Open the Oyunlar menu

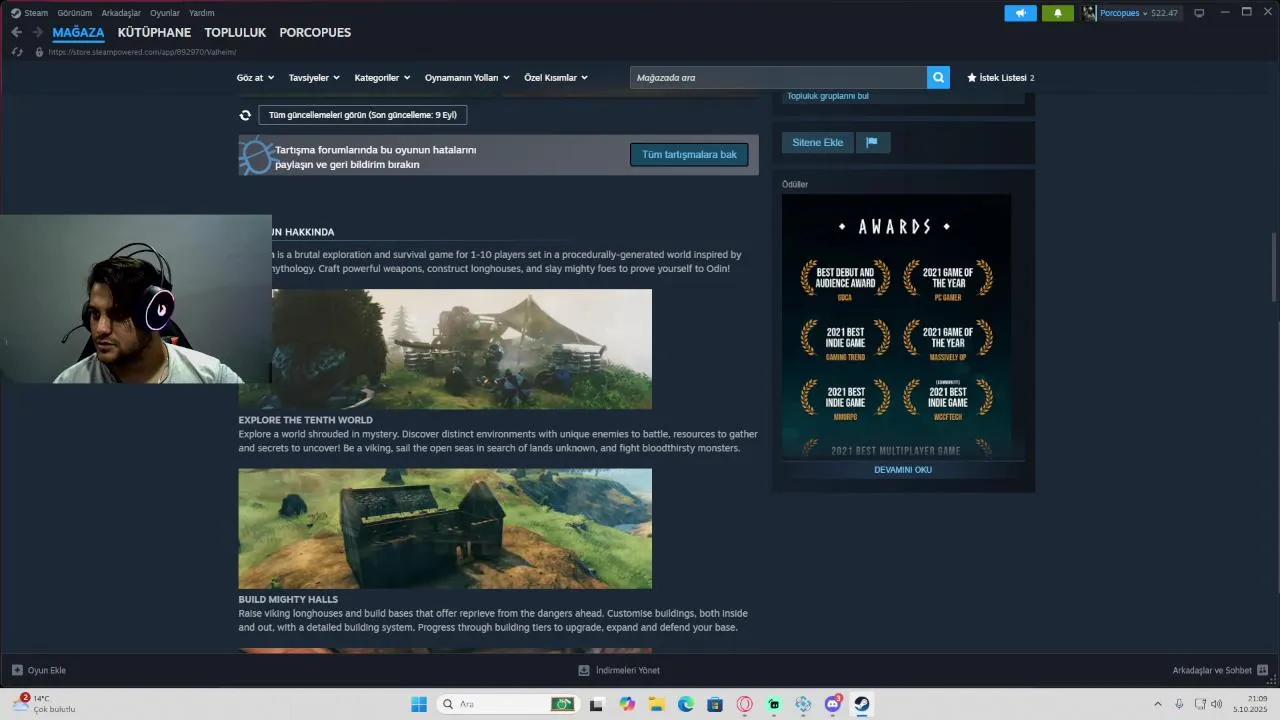165,13
